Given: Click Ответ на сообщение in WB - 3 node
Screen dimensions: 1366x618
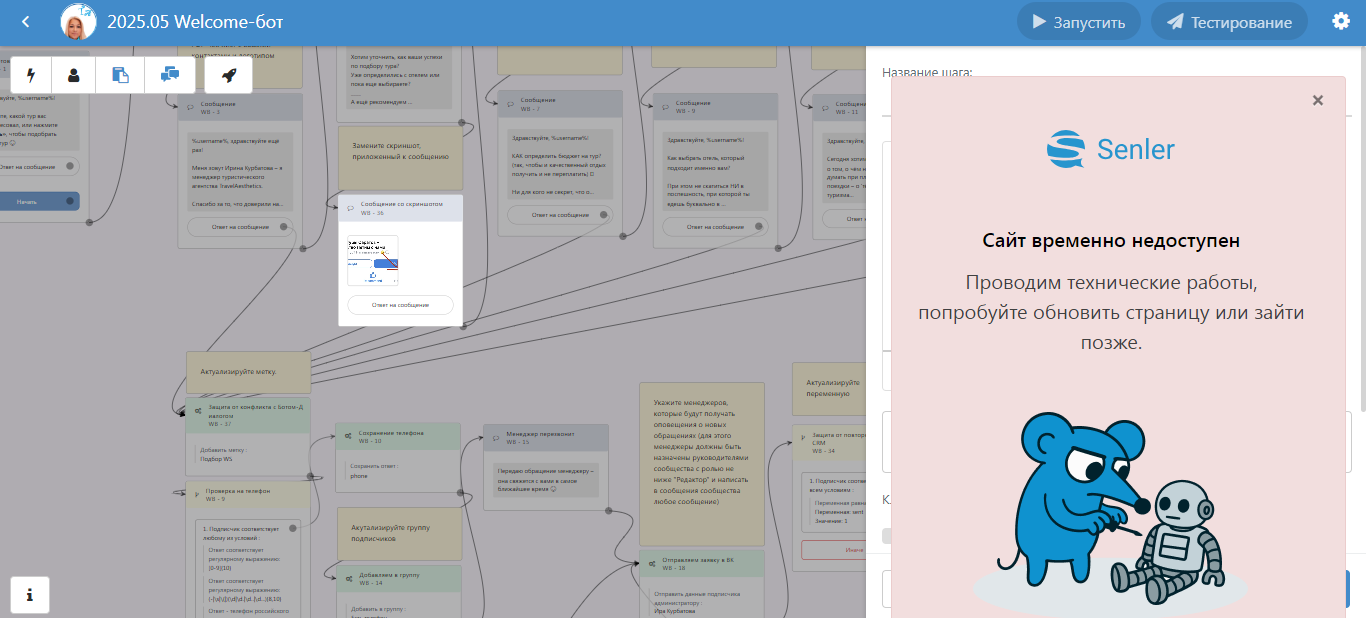Looking at the screenshot, I should pos(241,227).
